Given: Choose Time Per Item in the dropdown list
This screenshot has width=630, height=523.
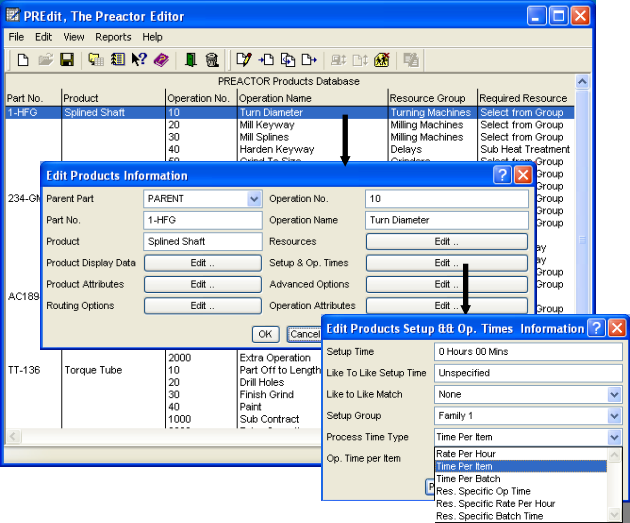Looking at the screenshot, I should tap(521, 466).
